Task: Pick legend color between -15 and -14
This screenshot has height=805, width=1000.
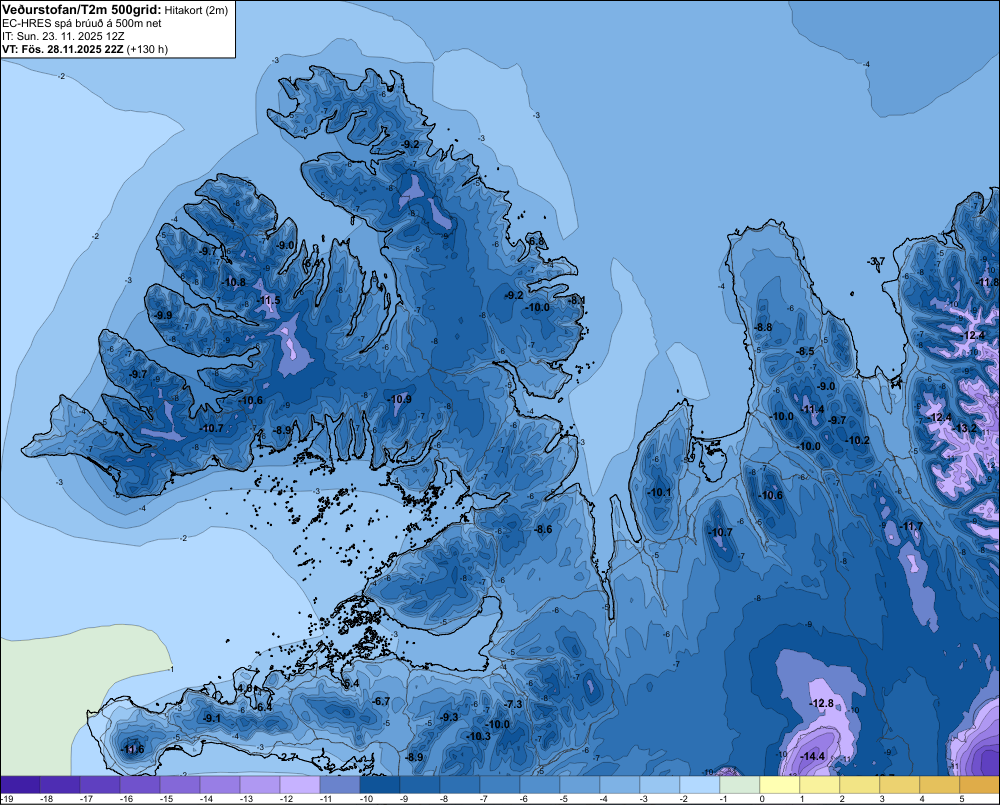Action: coord(180,785)
